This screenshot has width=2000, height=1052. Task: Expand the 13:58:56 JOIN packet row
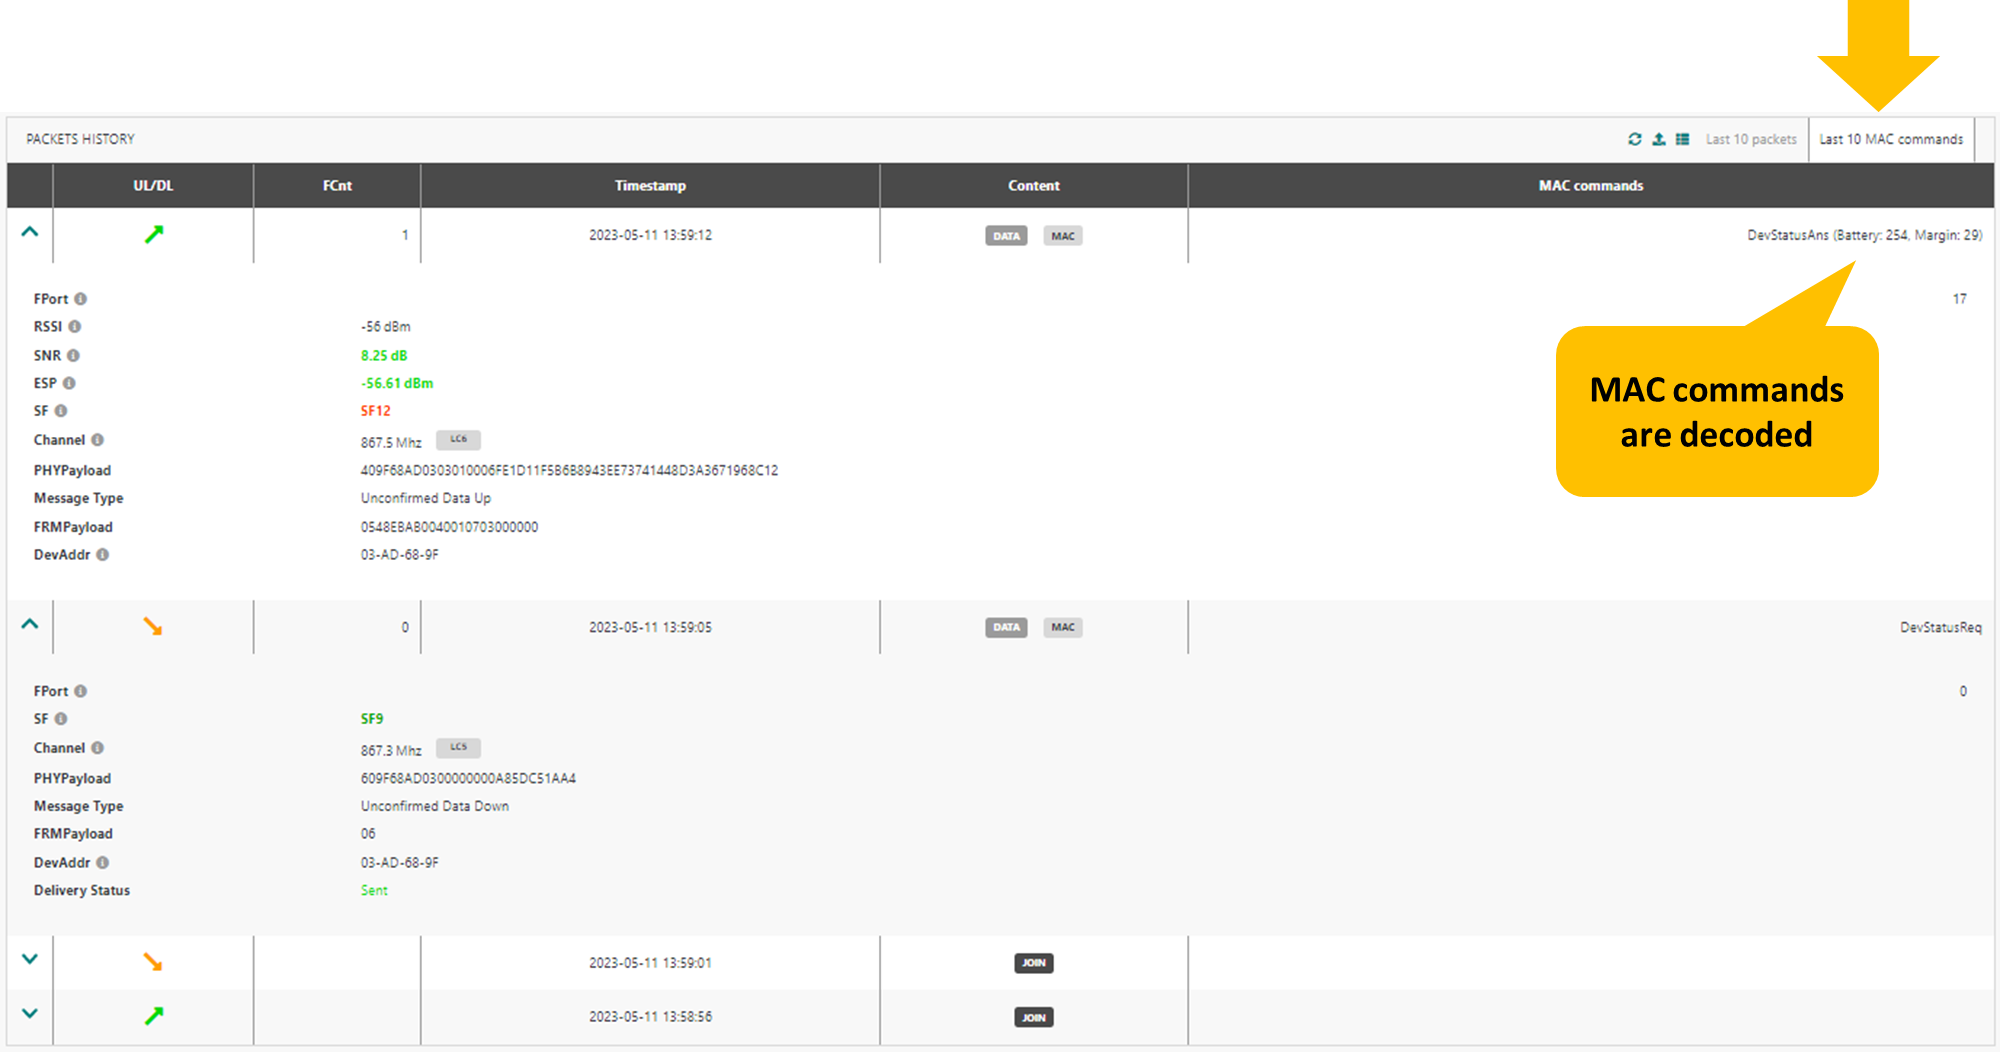coord(30,1013)
